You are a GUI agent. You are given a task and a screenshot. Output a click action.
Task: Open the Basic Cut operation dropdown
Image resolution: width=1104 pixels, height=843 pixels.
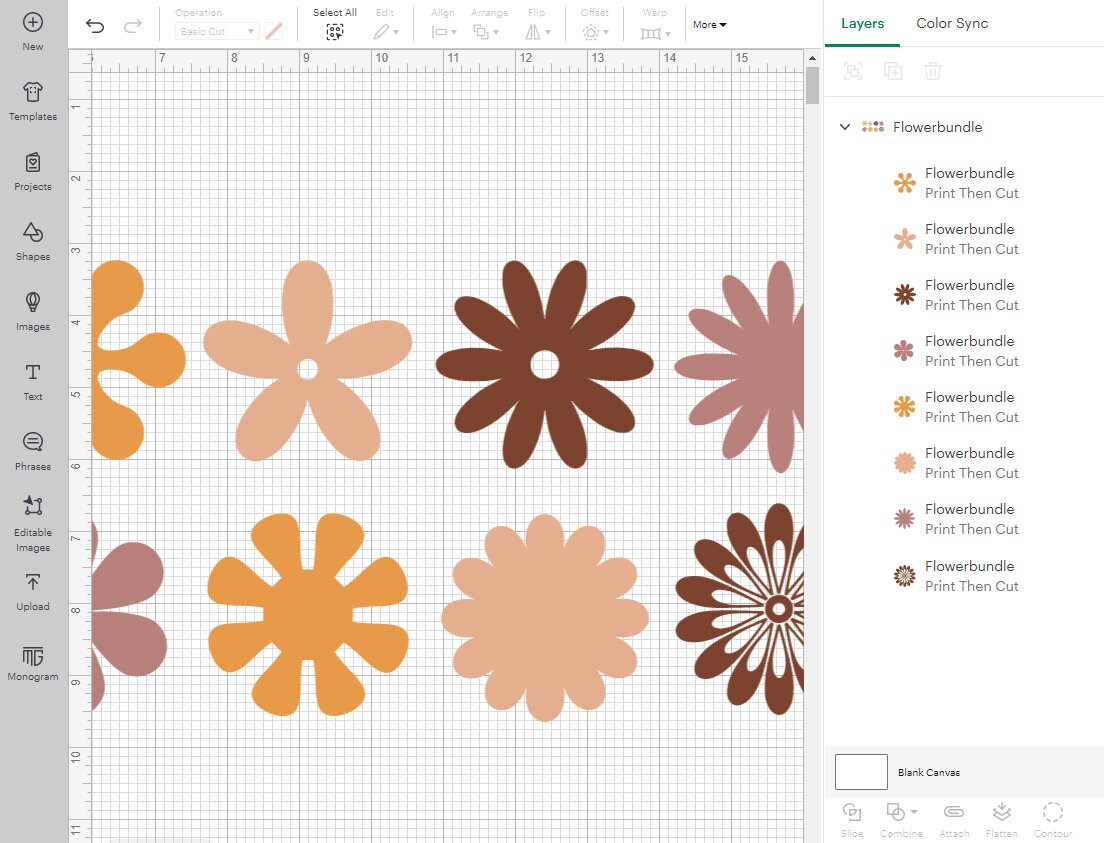point(216,31)
